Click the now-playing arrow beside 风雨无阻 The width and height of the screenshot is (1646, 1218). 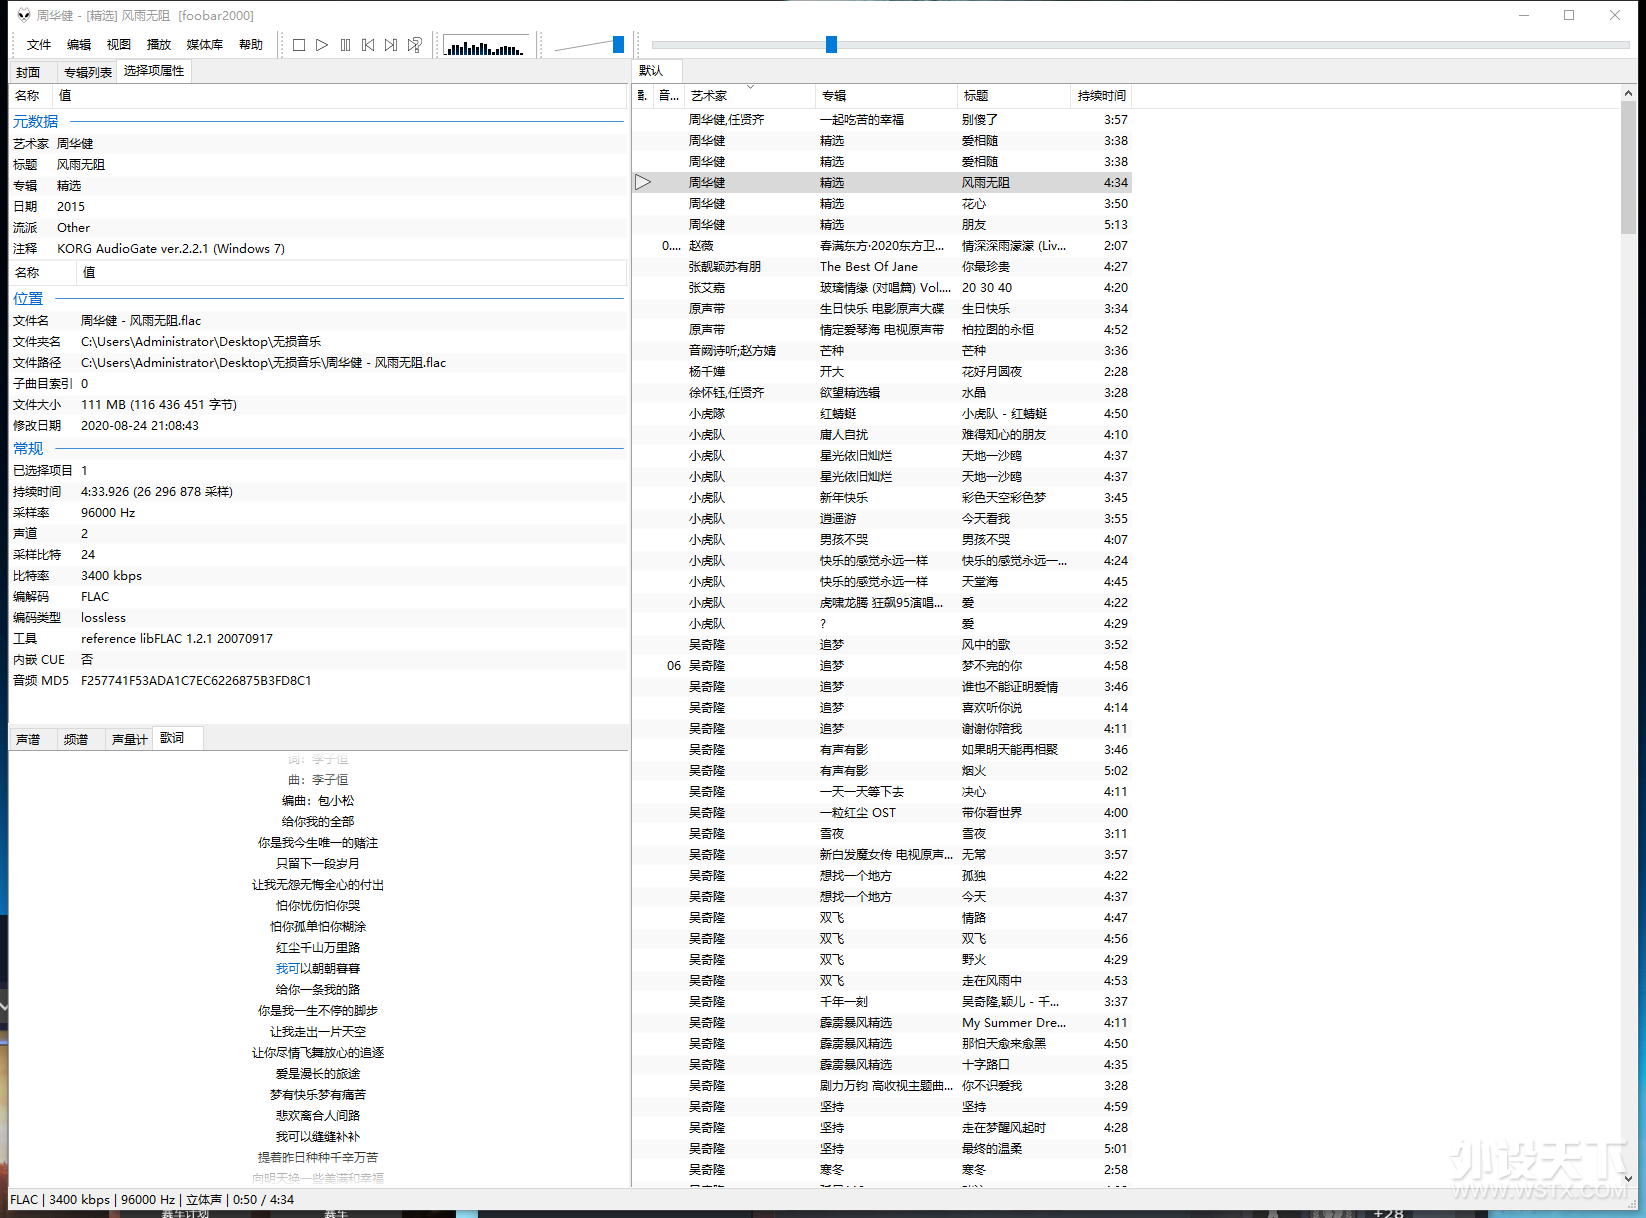(x=643, y=182)
